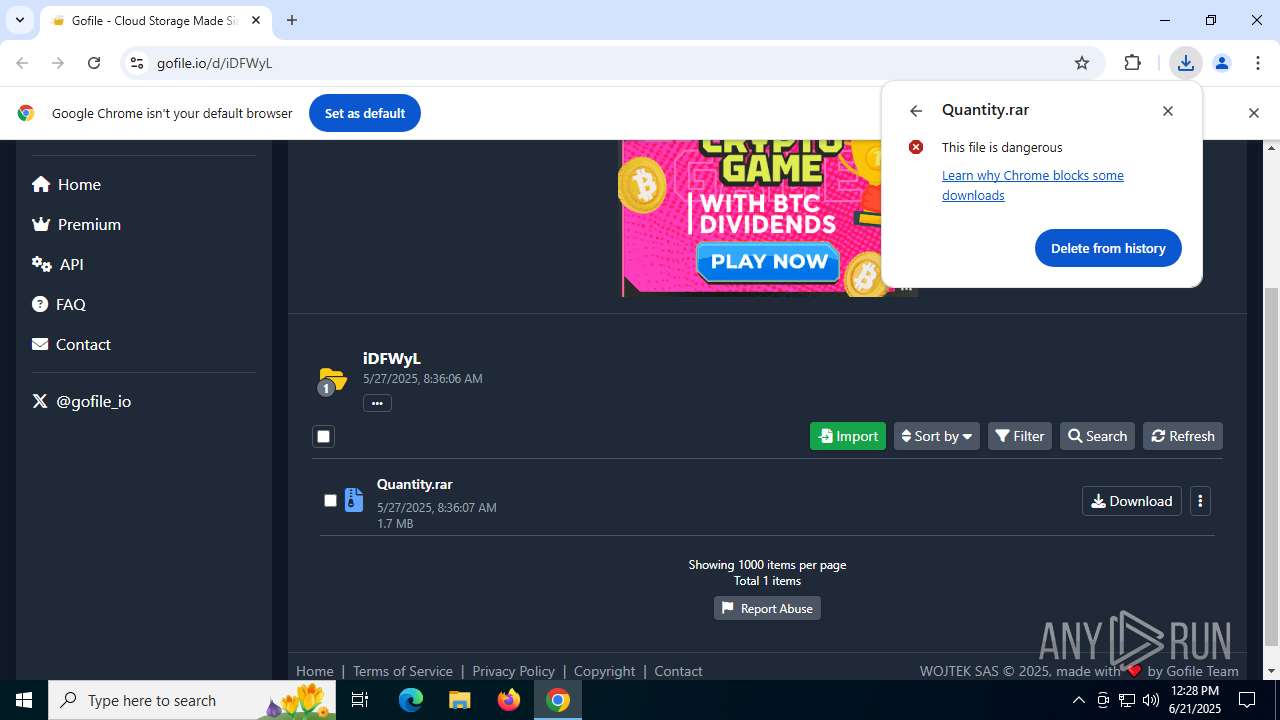The width and height of the screenshot is (1280, 720).
Task: Open the Chrome three-dot menu
Action: (x=1258, y=63)
